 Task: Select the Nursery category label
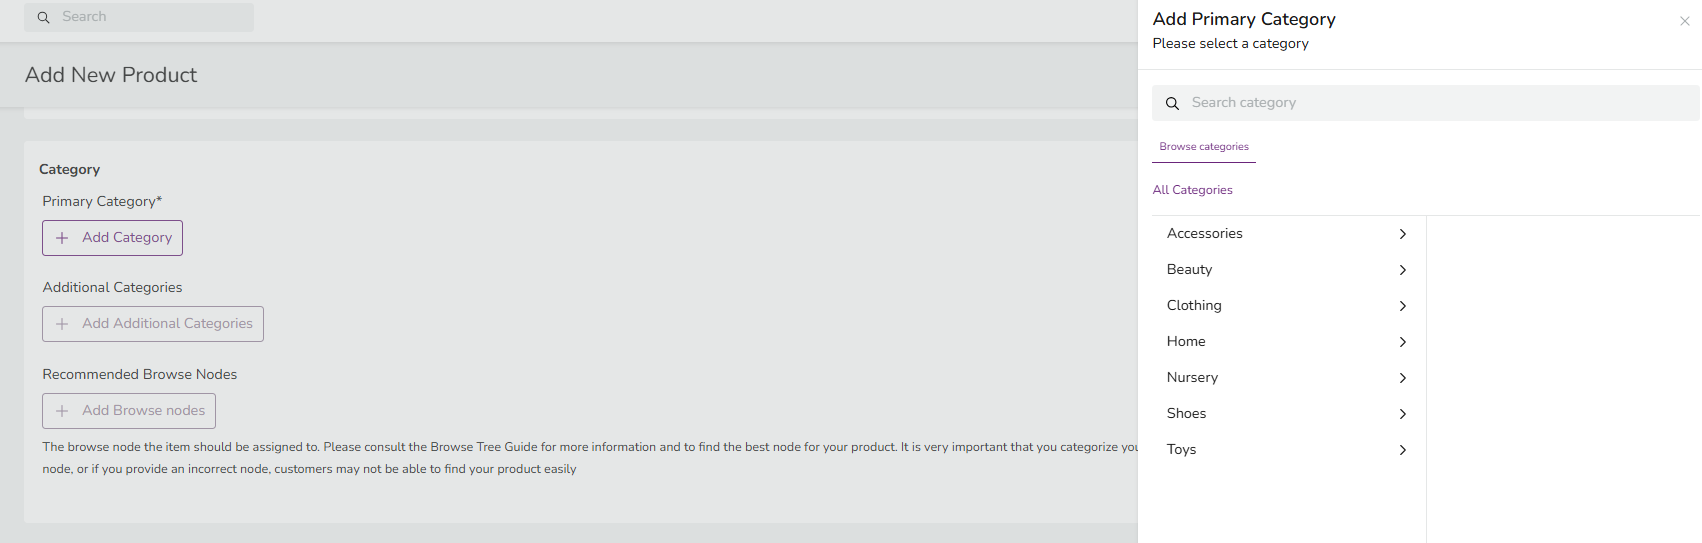[x=1192, y=378]
